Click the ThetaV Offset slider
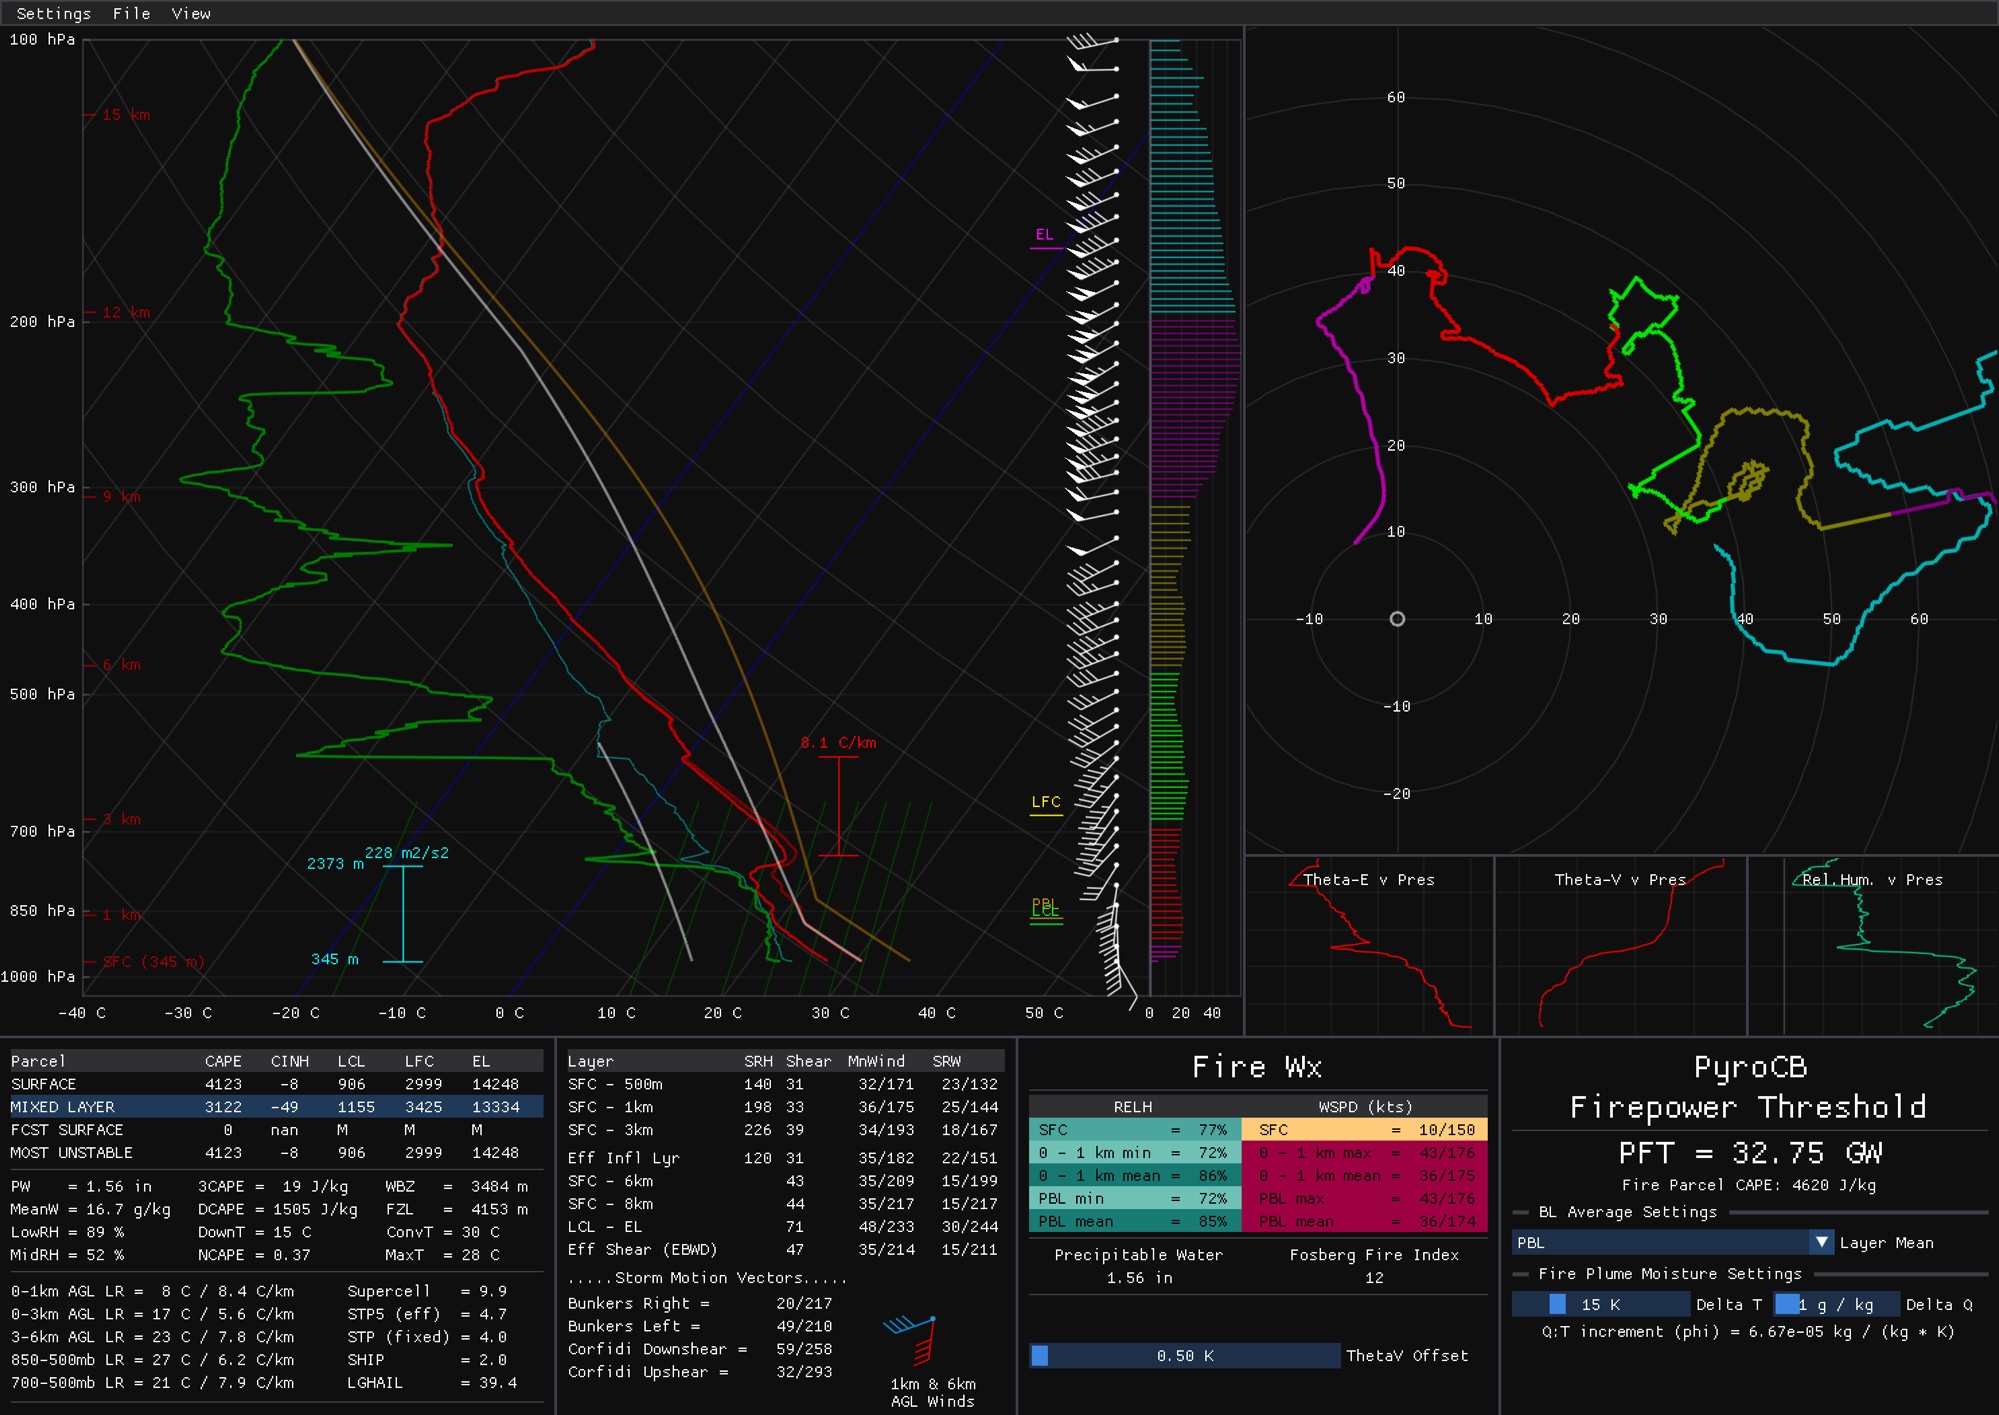This screenshot has height=1415, width=1999. click(1184, 1355)
